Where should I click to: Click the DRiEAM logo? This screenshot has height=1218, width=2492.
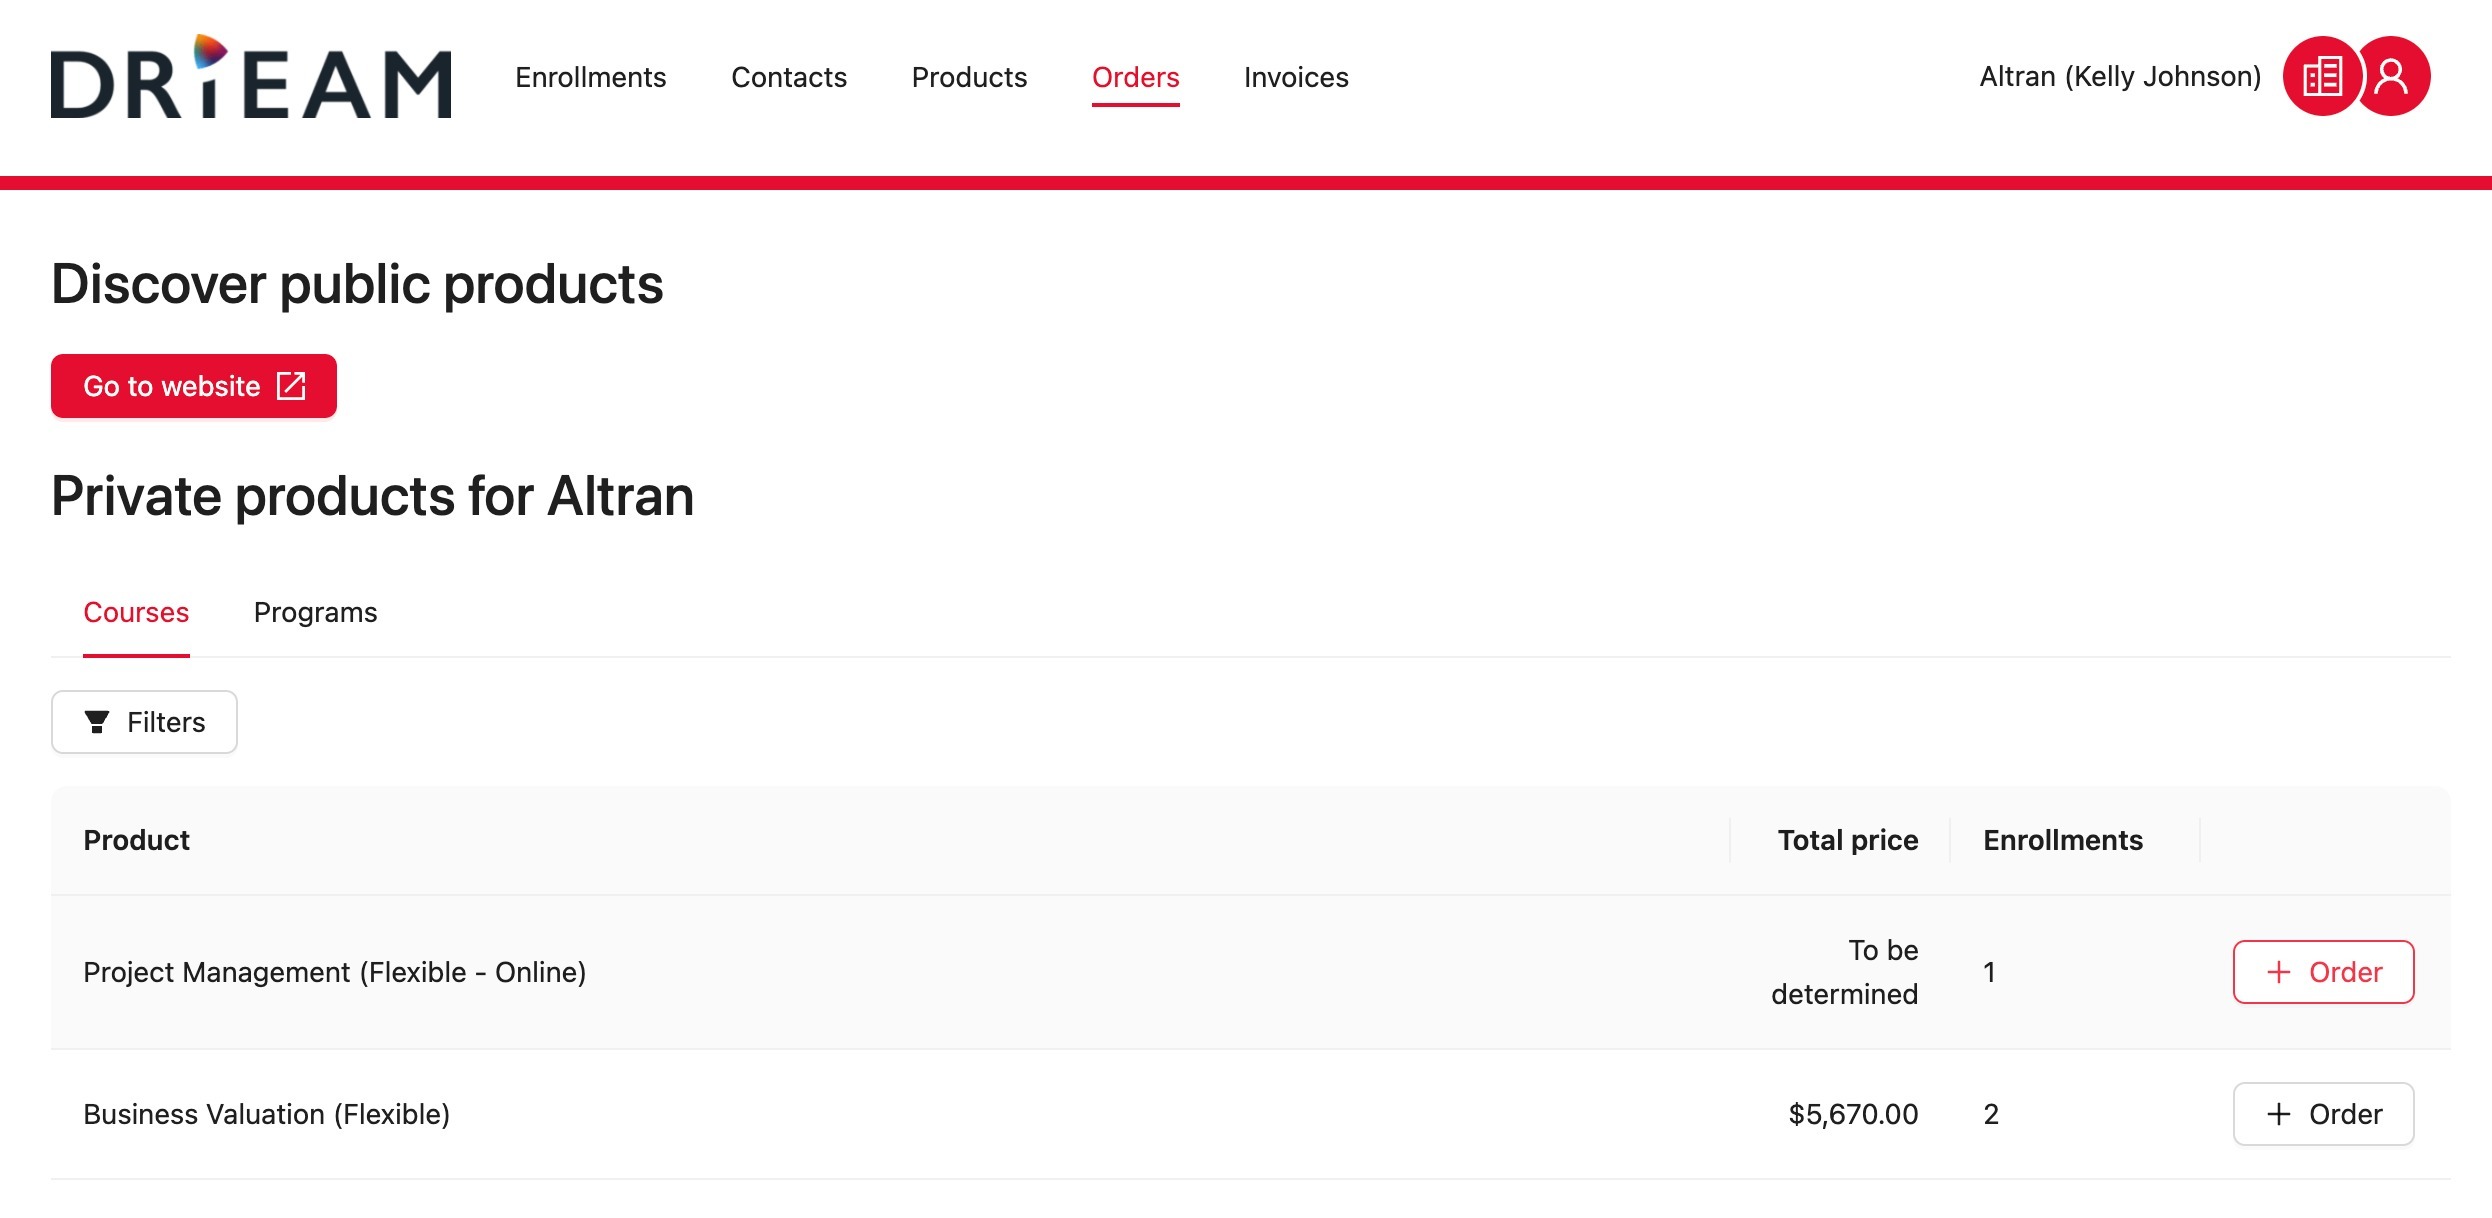click(250, 78)
